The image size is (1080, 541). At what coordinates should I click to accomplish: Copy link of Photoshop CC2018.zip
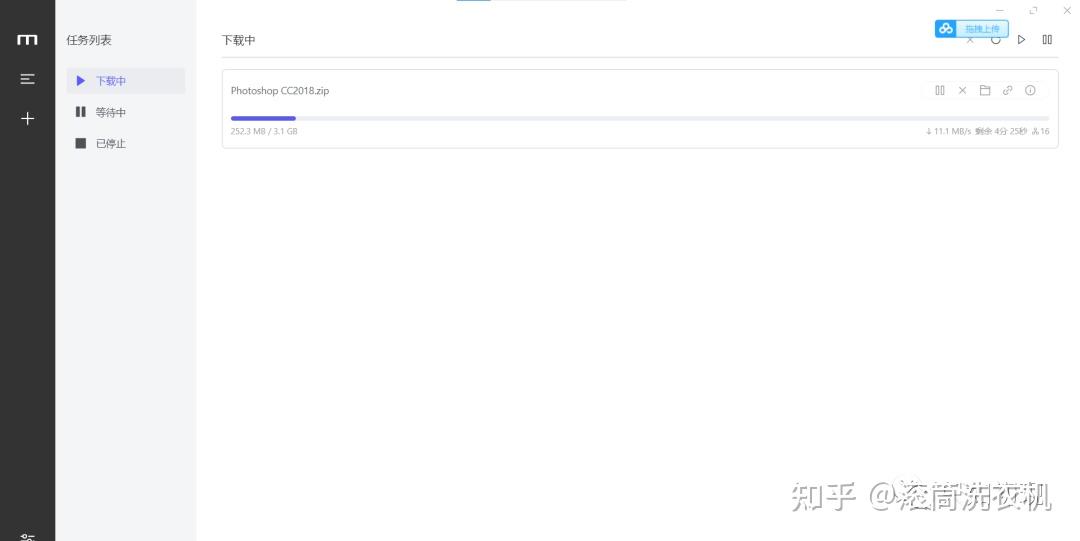pyautogui.click(x=1008, y=90)
